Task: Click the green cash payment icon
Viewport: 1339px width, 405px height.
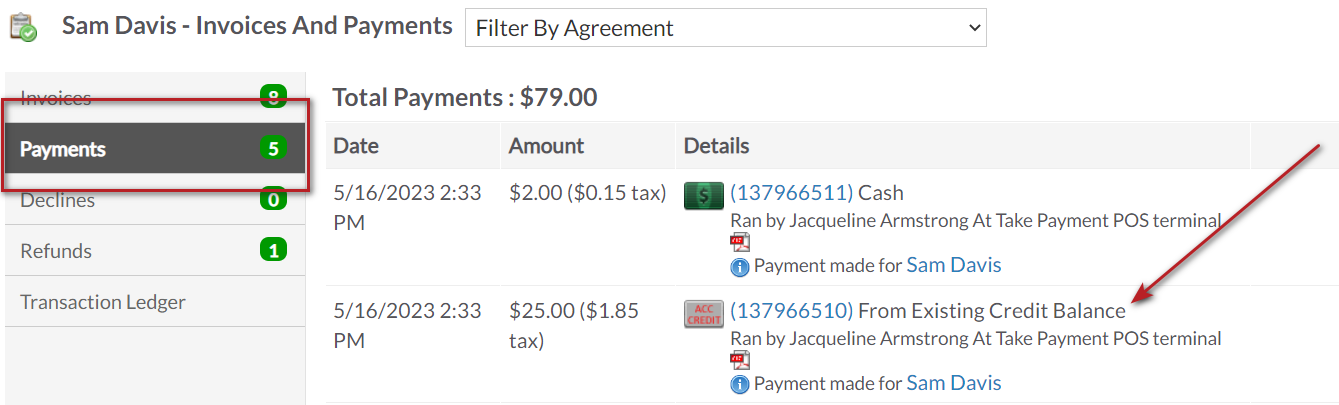Action: pos(704,195)
